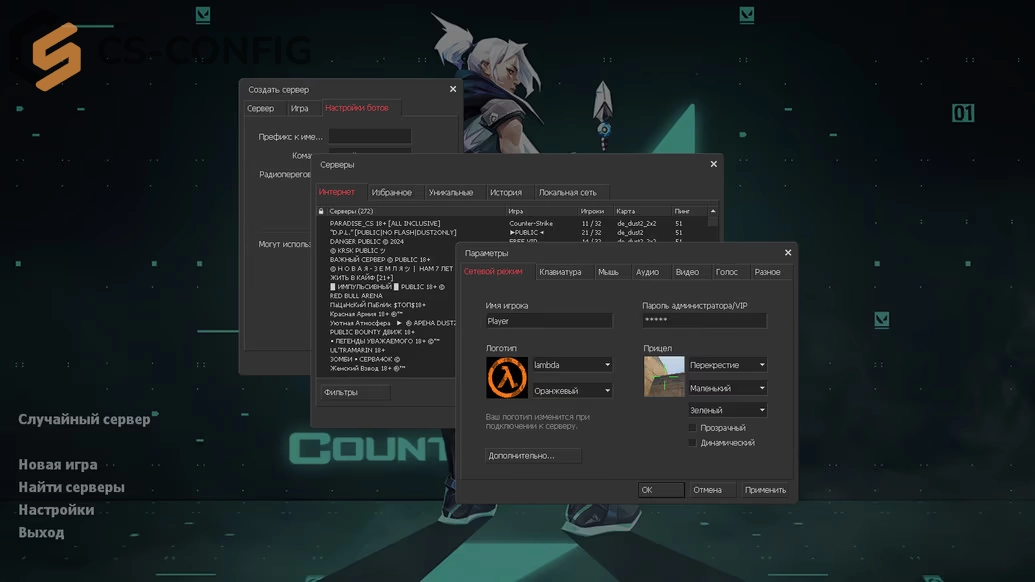1035x582 pixels.
Task: Open the Маленький crosshair size dropdown
Action: click(727, 388)
